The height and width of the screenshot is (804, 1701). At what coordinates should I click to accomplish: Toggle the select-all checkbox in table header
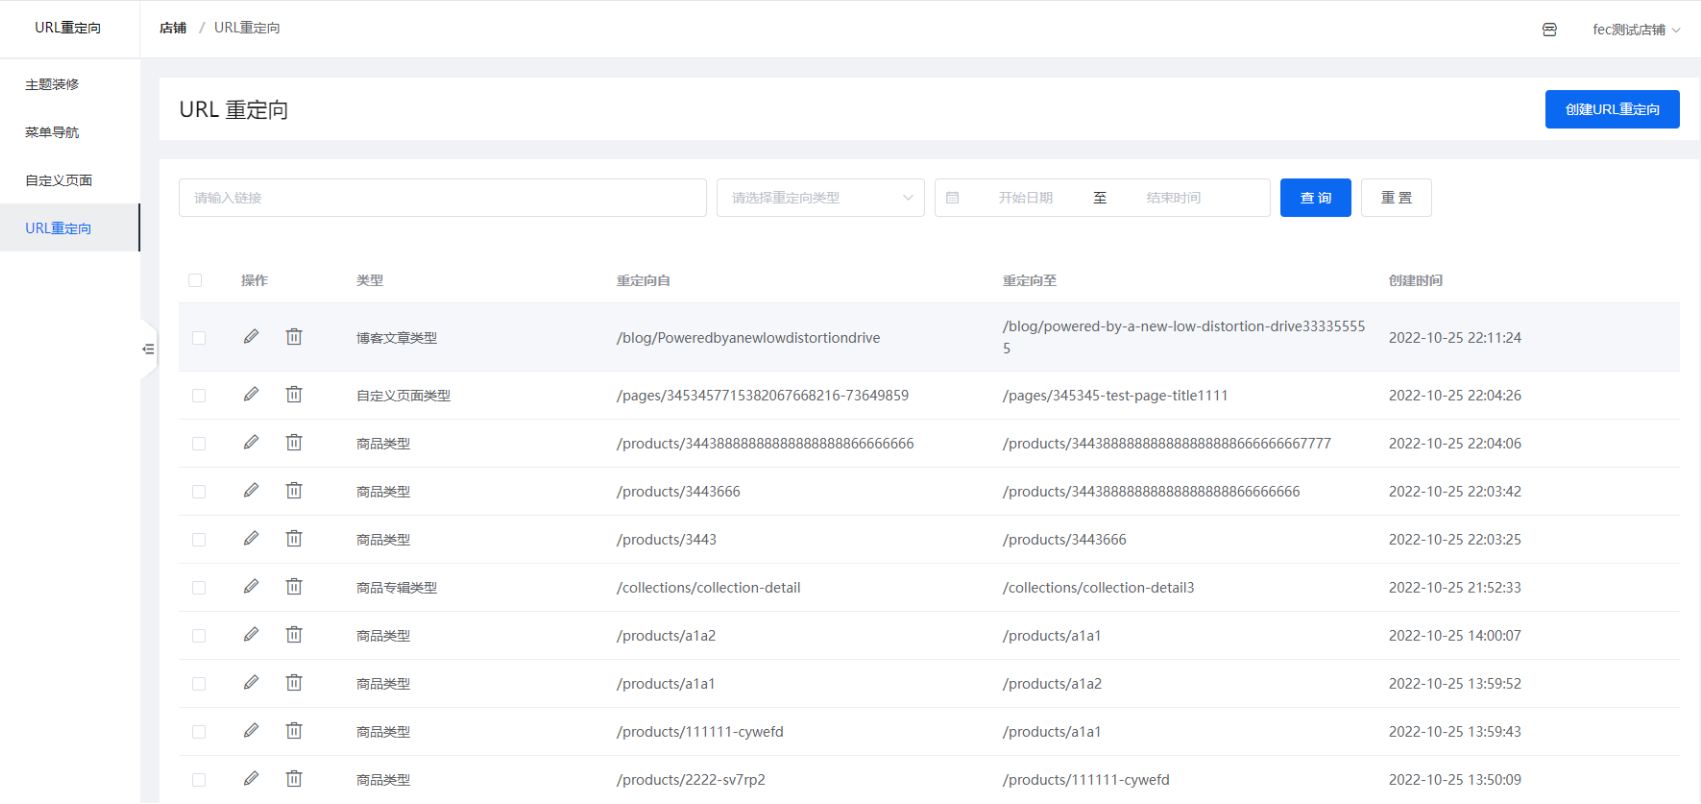point(195,280)
